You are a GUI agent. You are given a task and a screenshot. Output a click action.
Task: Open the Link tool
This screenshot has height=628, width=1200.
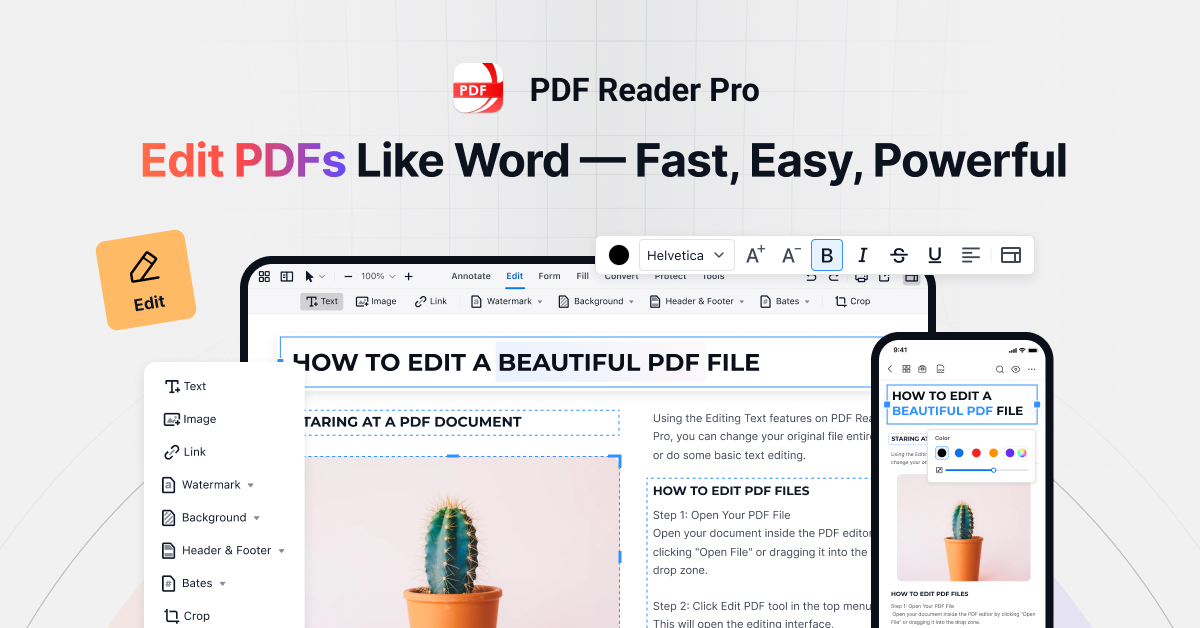[x=431, y=300]
